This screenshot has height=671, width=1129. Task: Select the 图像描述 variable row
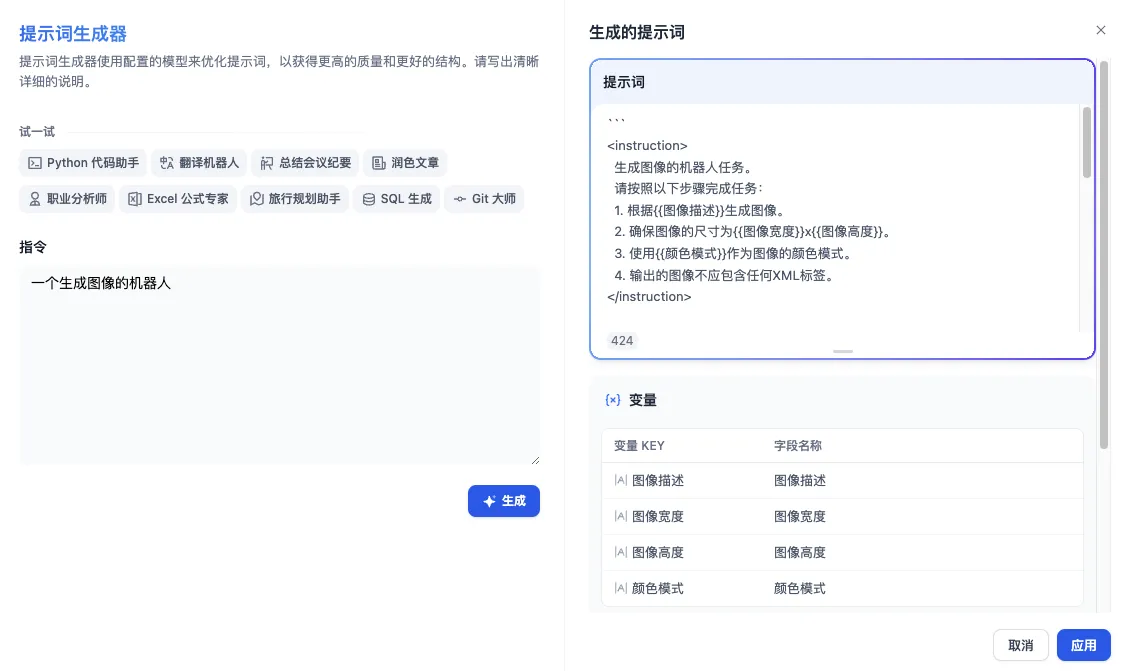click(842, 481)
